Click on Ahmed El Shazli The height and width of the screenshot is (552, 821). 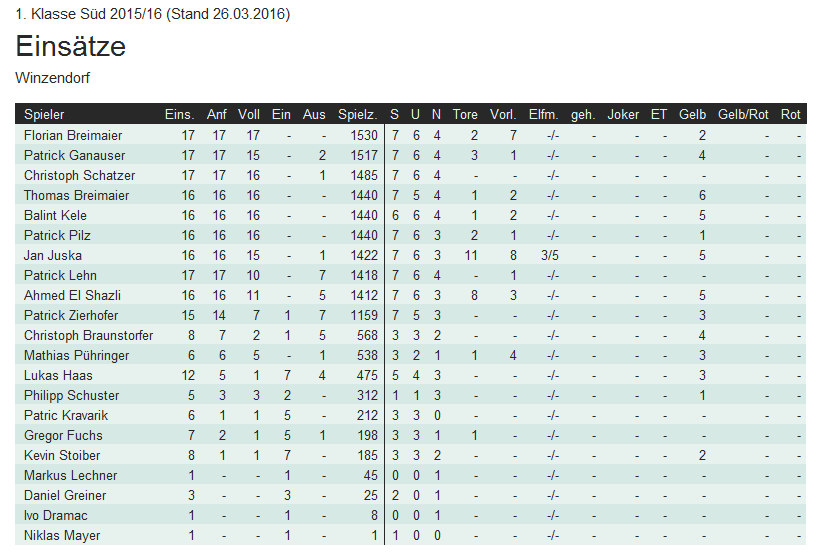click(x=72, y=295)
